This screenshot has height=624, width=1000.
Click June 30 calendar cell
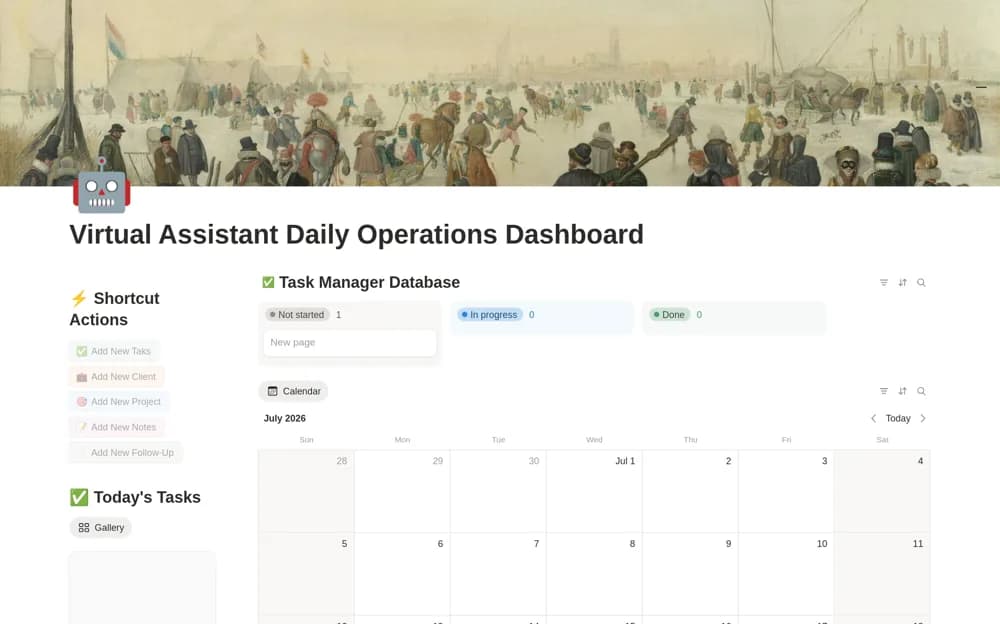[x=498, y=491]
